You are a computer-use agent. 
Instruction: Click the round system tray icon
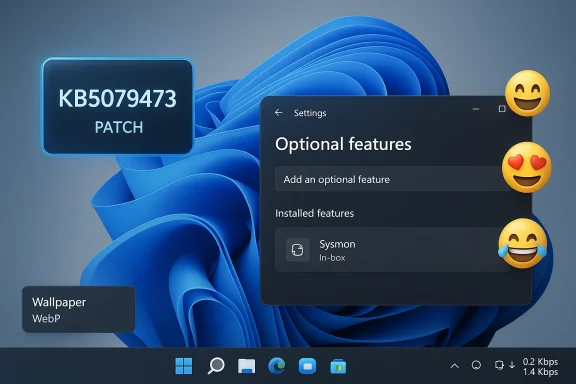(x=476, y=365)
